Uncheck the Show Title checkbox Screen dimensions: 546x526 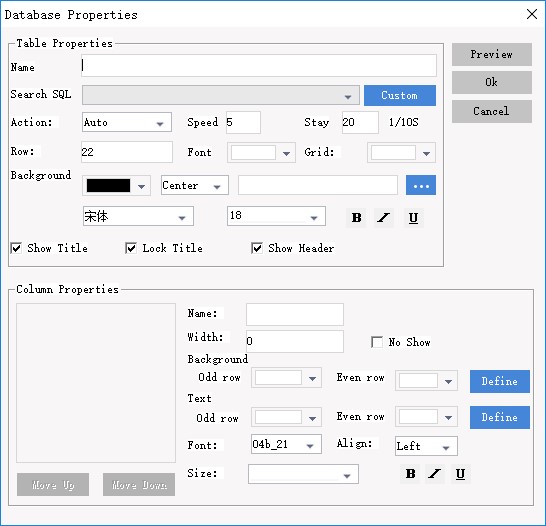pyautogui.click(x=16, y=248)
